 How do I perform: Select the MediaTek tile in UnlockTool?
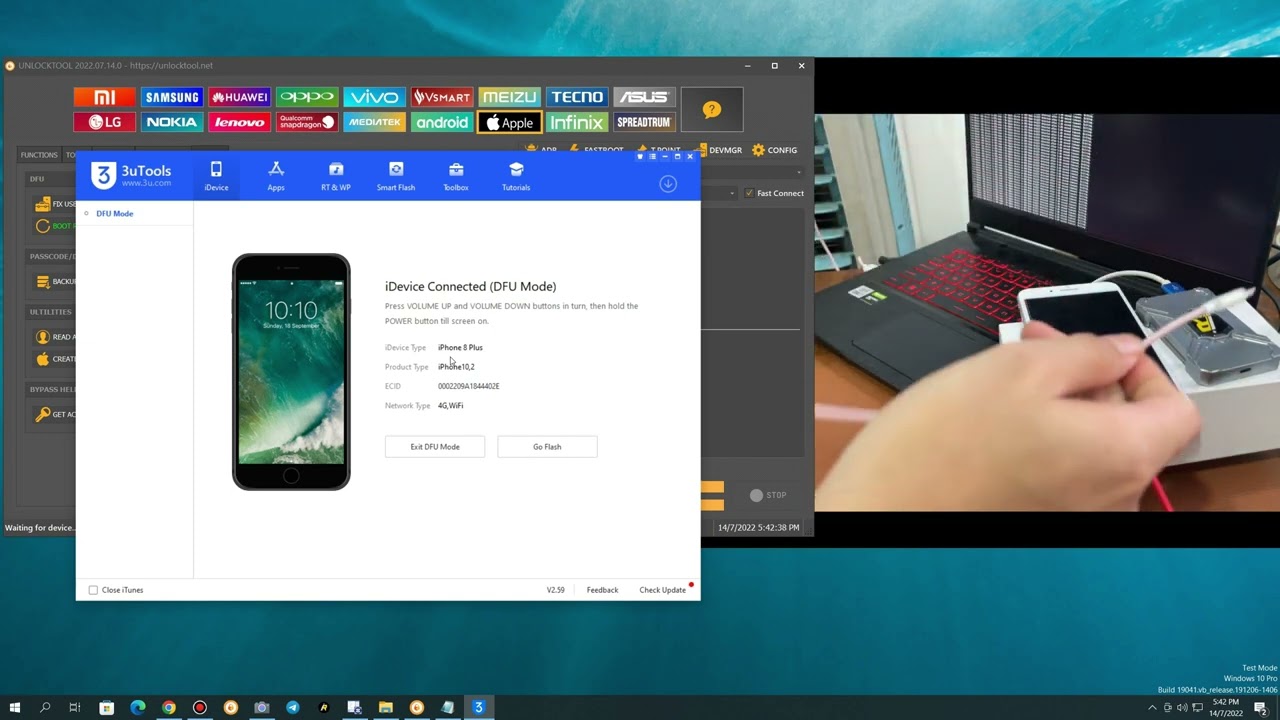375,122
